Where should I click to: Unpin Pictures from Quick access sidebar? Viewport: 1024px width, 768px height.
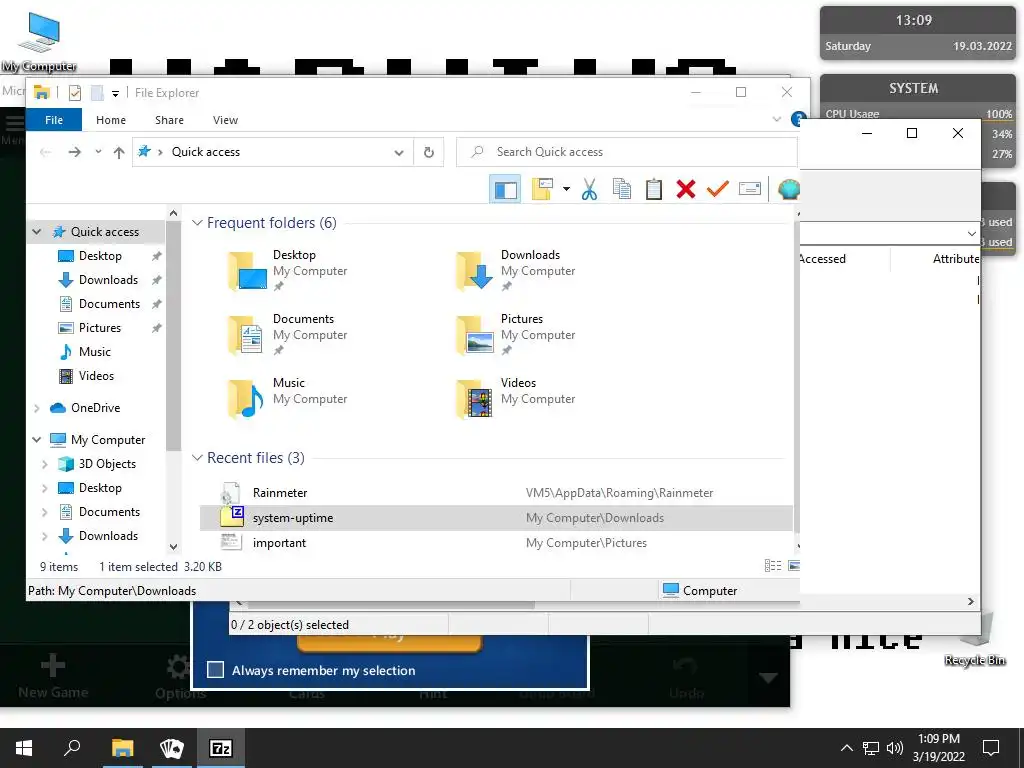[x=157, y=328]
